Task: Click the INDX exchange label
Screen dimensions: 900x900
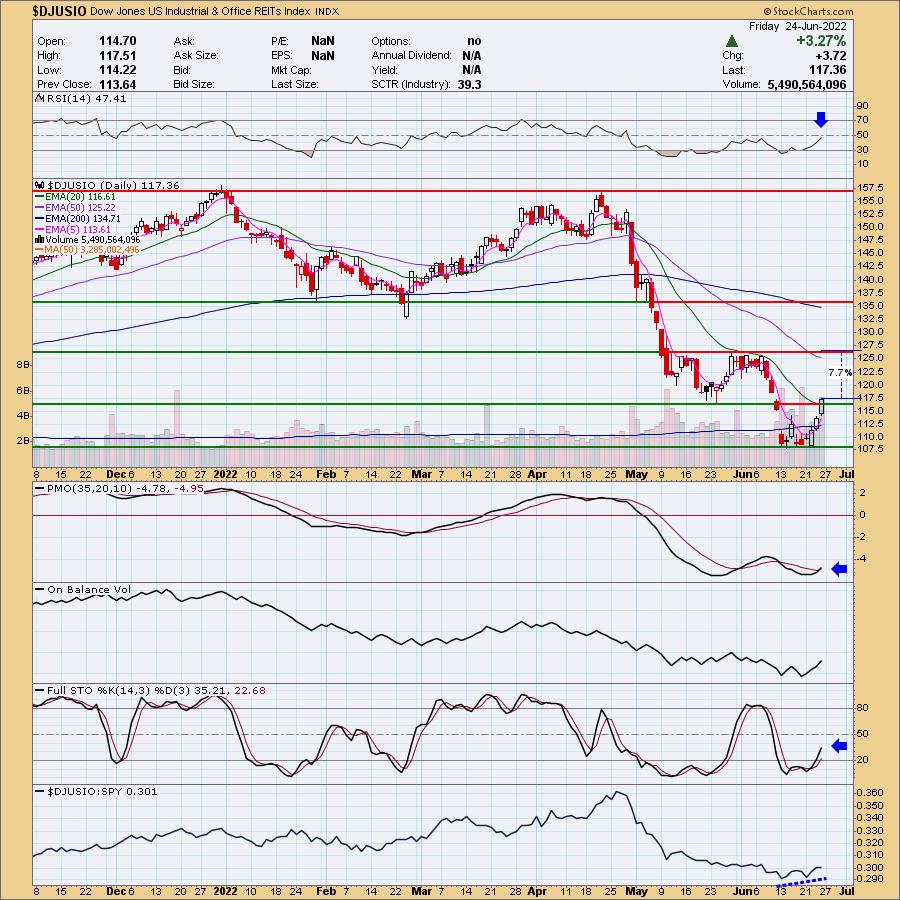Action: [327, 11]
